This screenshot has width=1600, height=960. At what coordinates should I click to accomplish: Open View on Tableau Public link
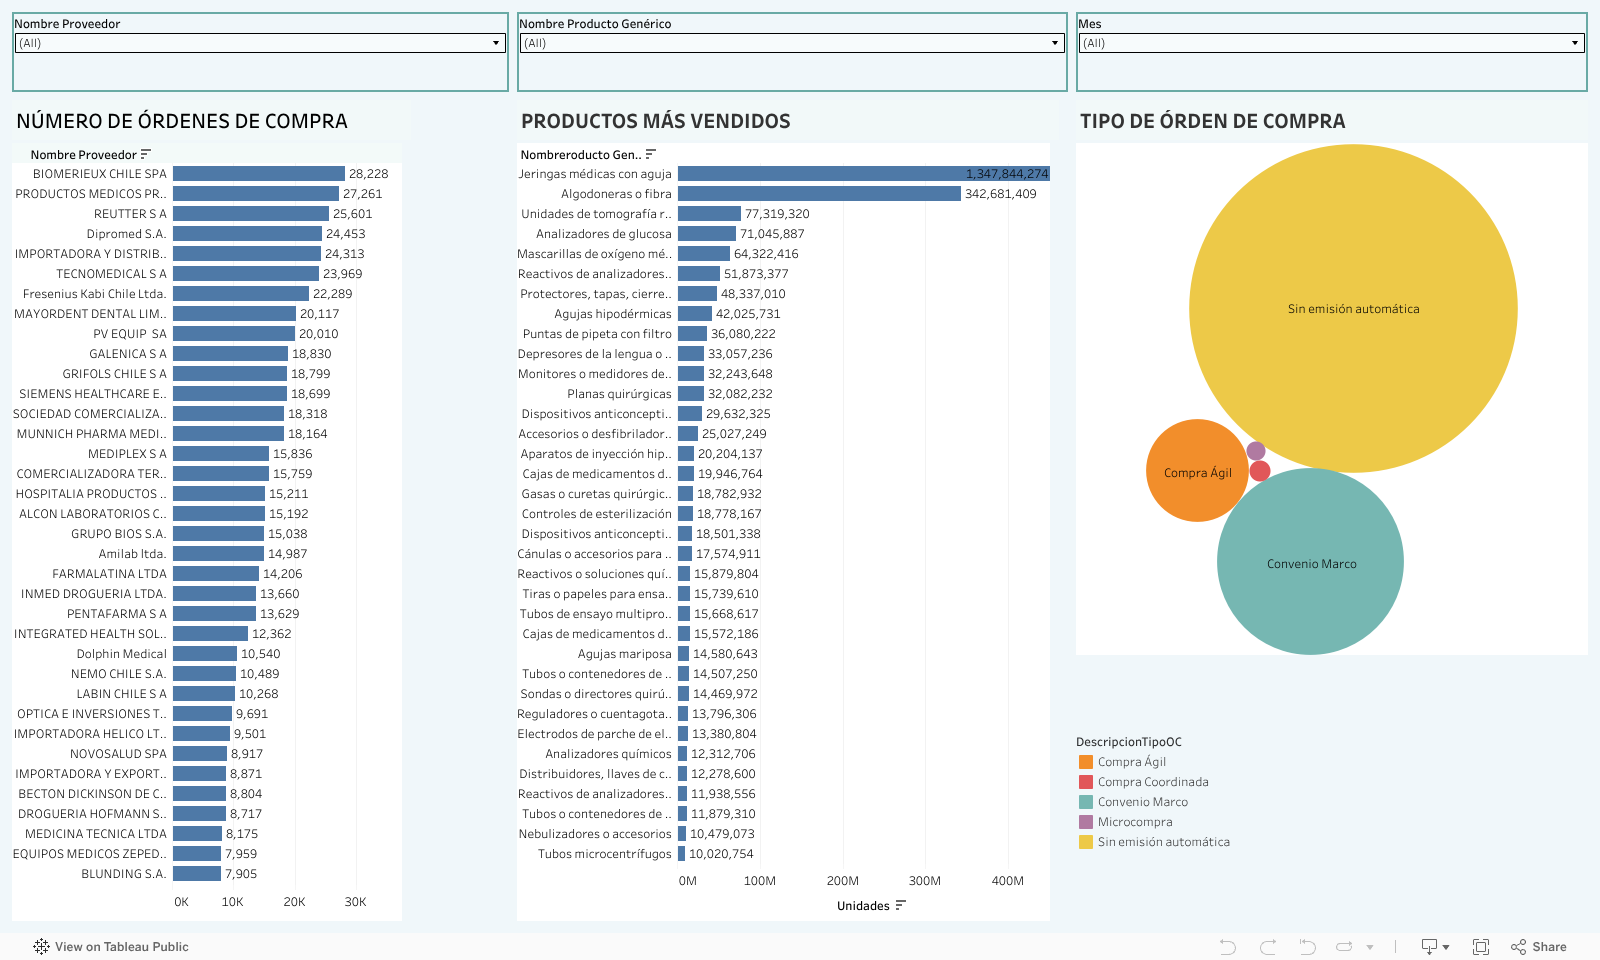(x=111, y=947)
